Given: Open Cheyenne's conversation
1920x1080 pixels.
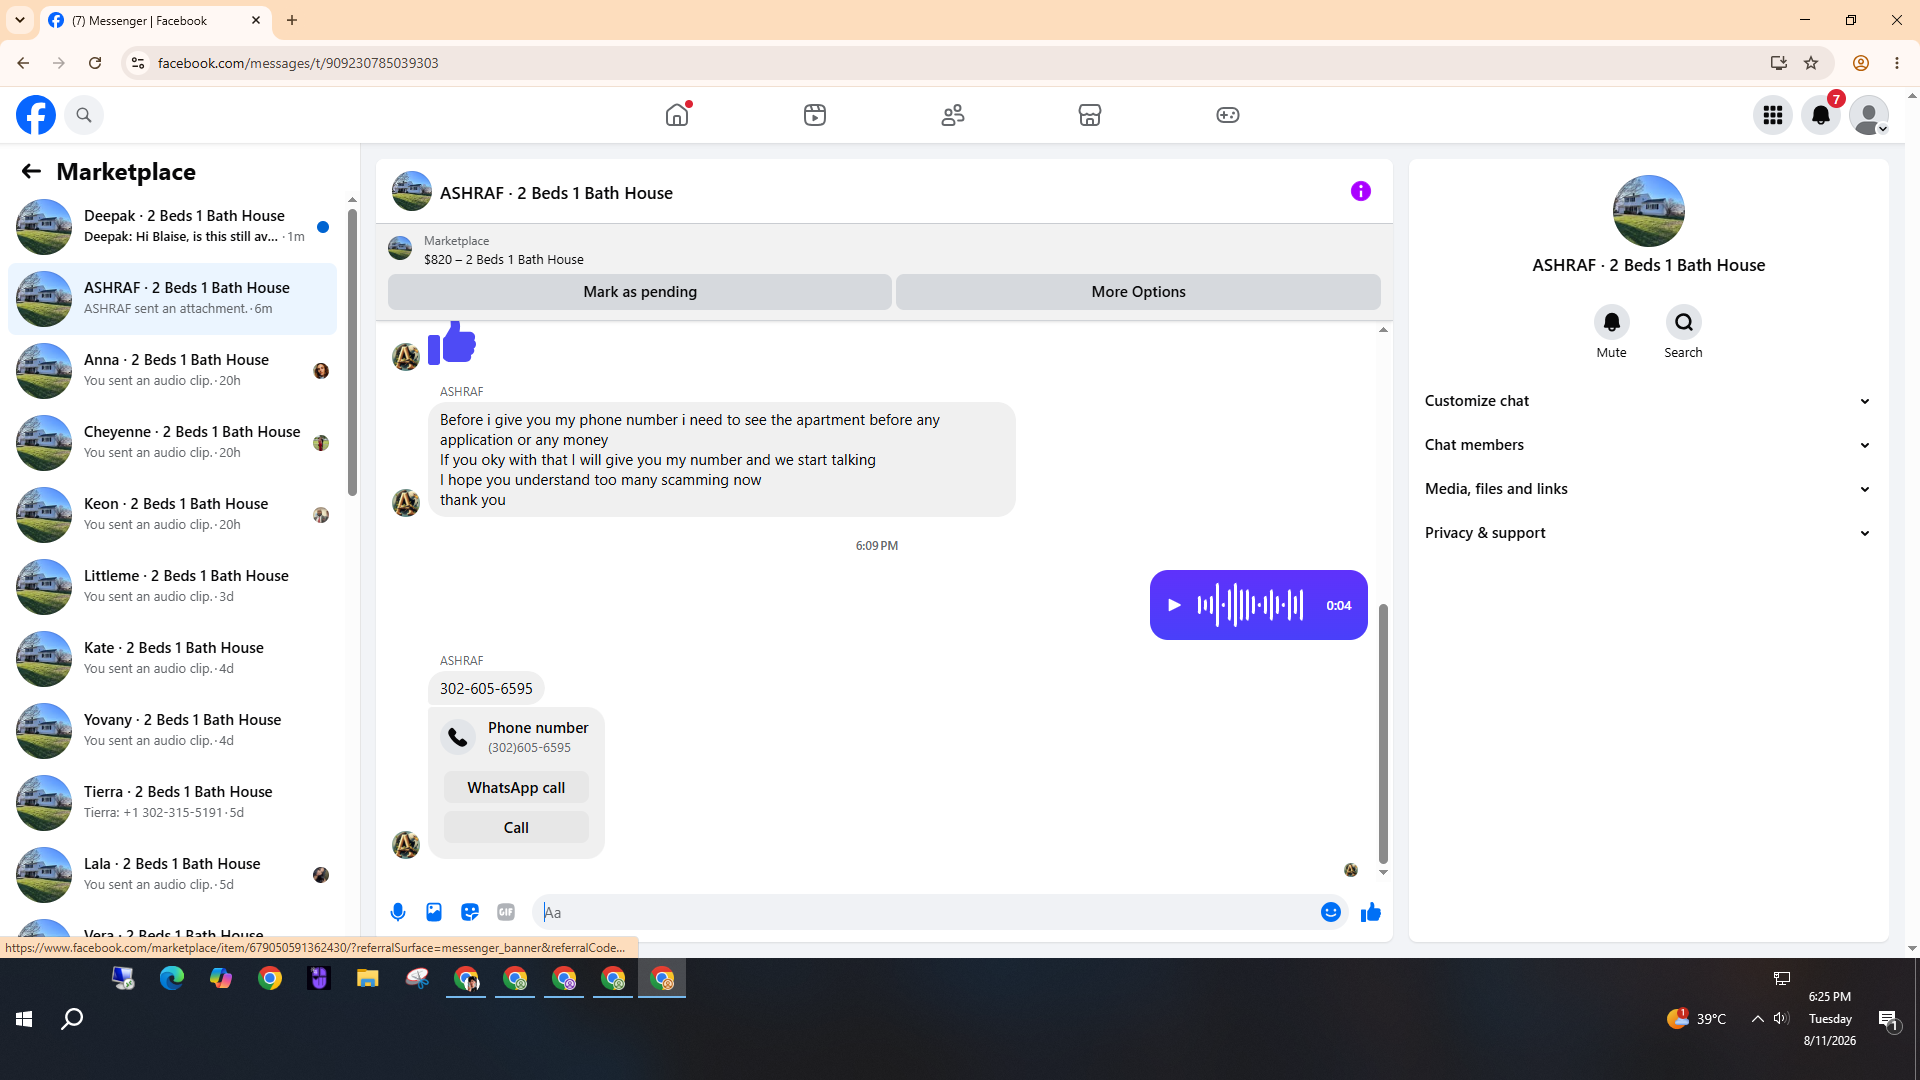Looking at the screenshot, I should (x=173, y=443).
